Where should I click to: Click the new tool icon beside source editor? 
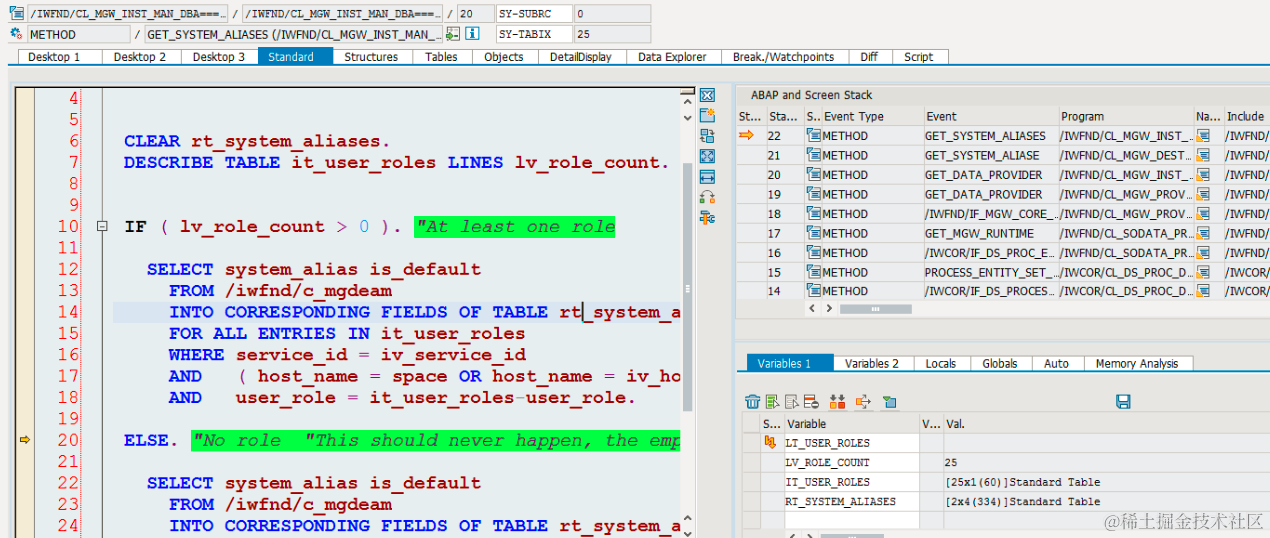708,115
